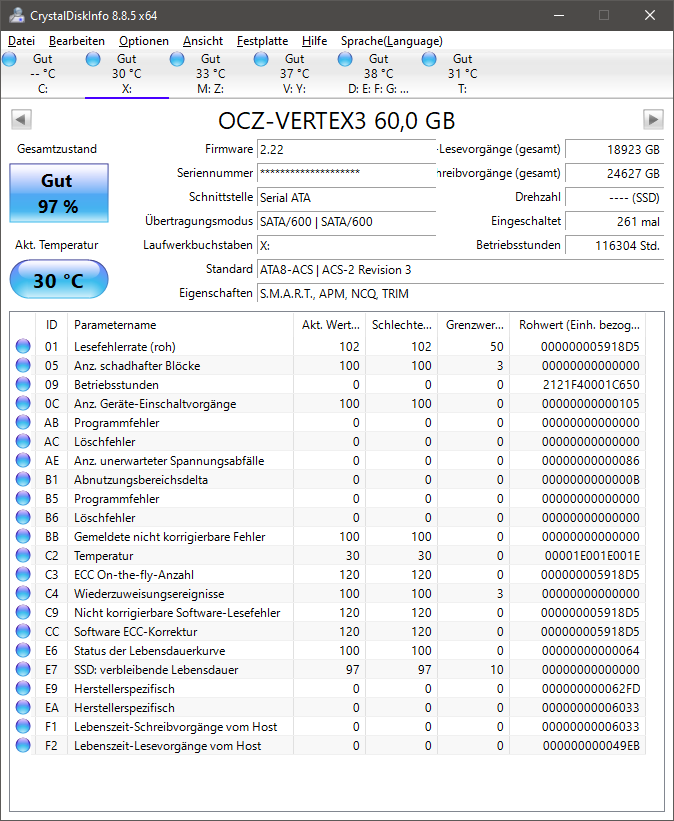Click the 18923 GB total reads value

pyautogui.click(x=614, y=149)
